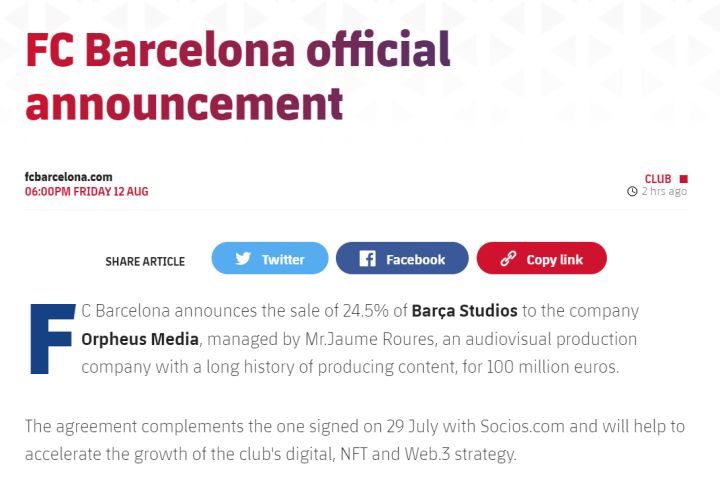This screenshot has width=720, height=495.
Task: Click the SHARE ARTICLE label
Action: 145,261
